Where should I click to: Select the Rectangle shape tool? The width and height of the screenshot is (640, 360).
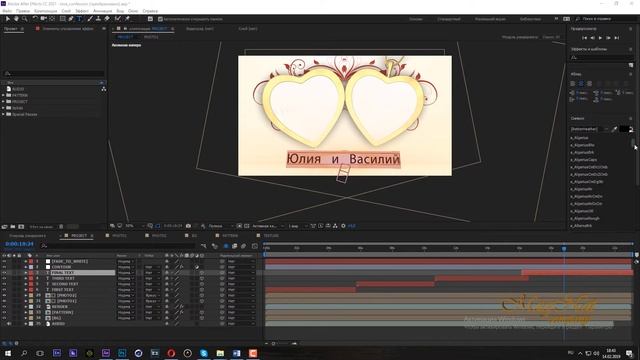point(62,19)
